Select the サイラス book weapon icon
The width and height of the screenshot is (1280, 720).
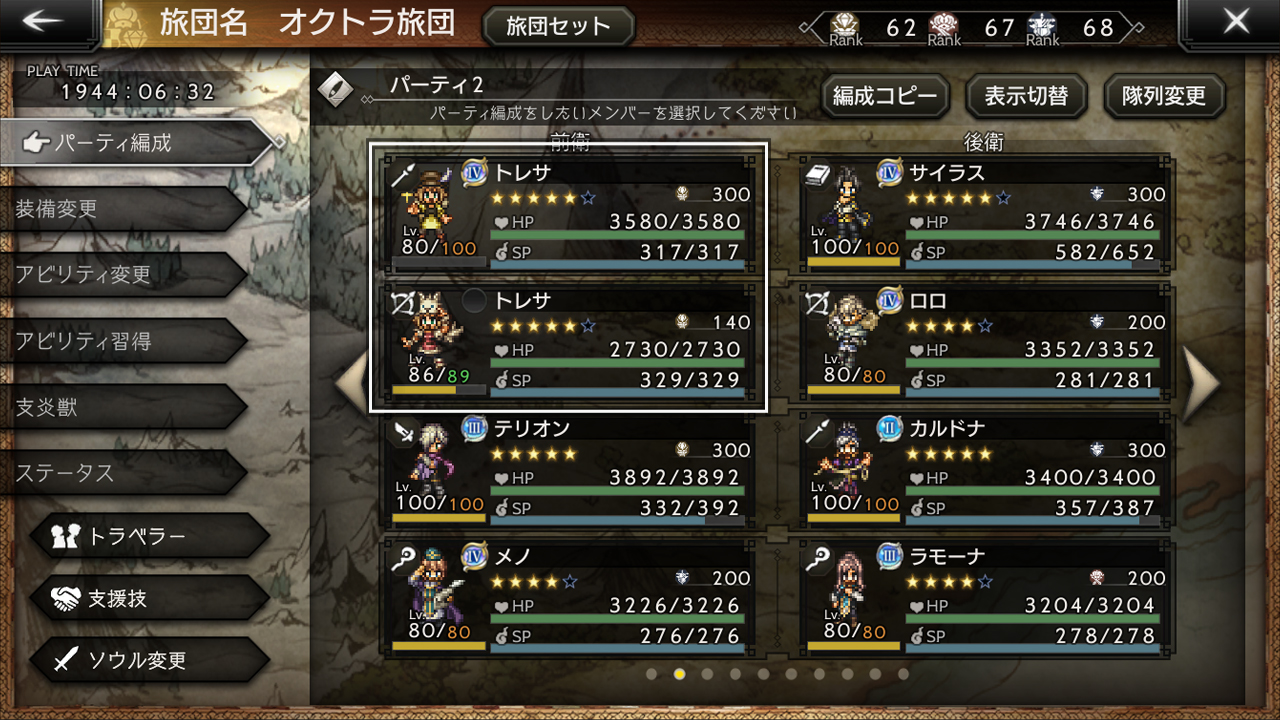point(817,174)
